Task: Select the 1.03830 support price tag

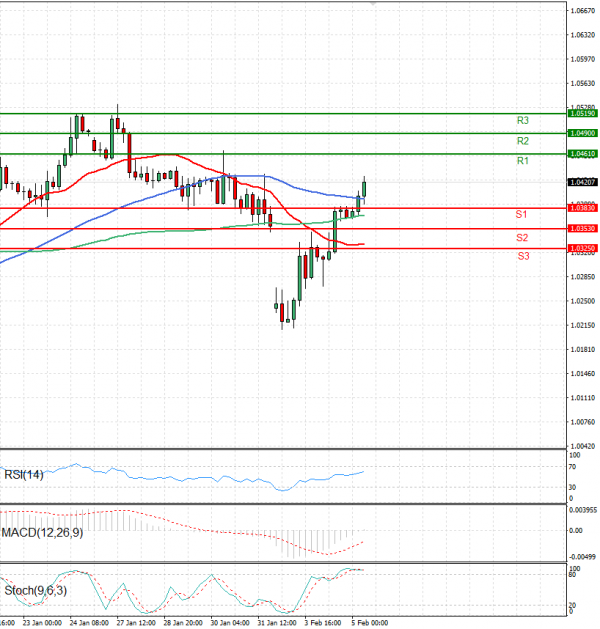Action: click(x=582, y=208)
